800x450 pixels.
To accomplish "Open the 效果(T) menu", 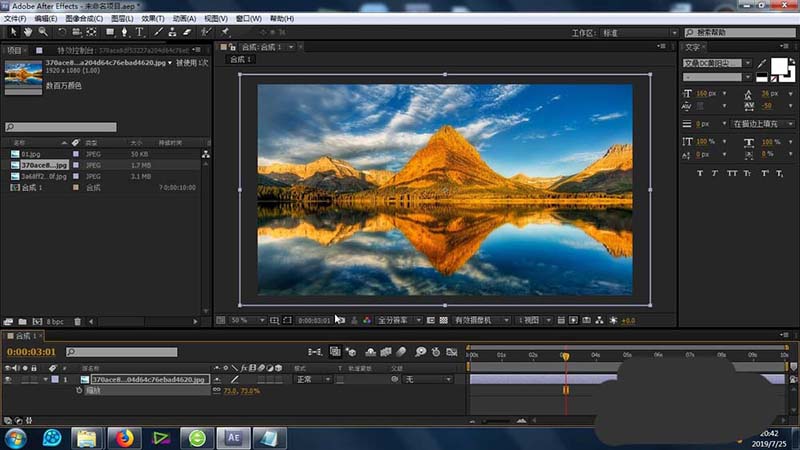I will (153, 18).
